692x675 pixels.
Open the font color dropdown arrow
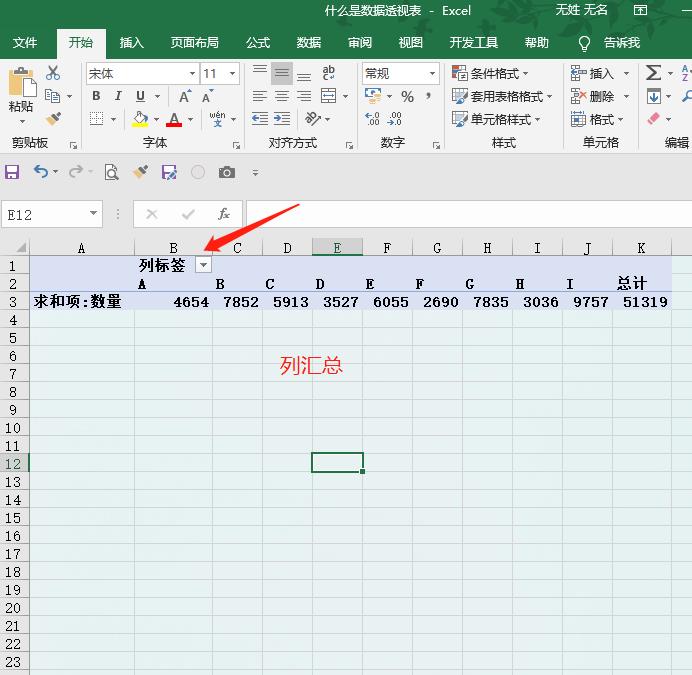pos(191,119)
